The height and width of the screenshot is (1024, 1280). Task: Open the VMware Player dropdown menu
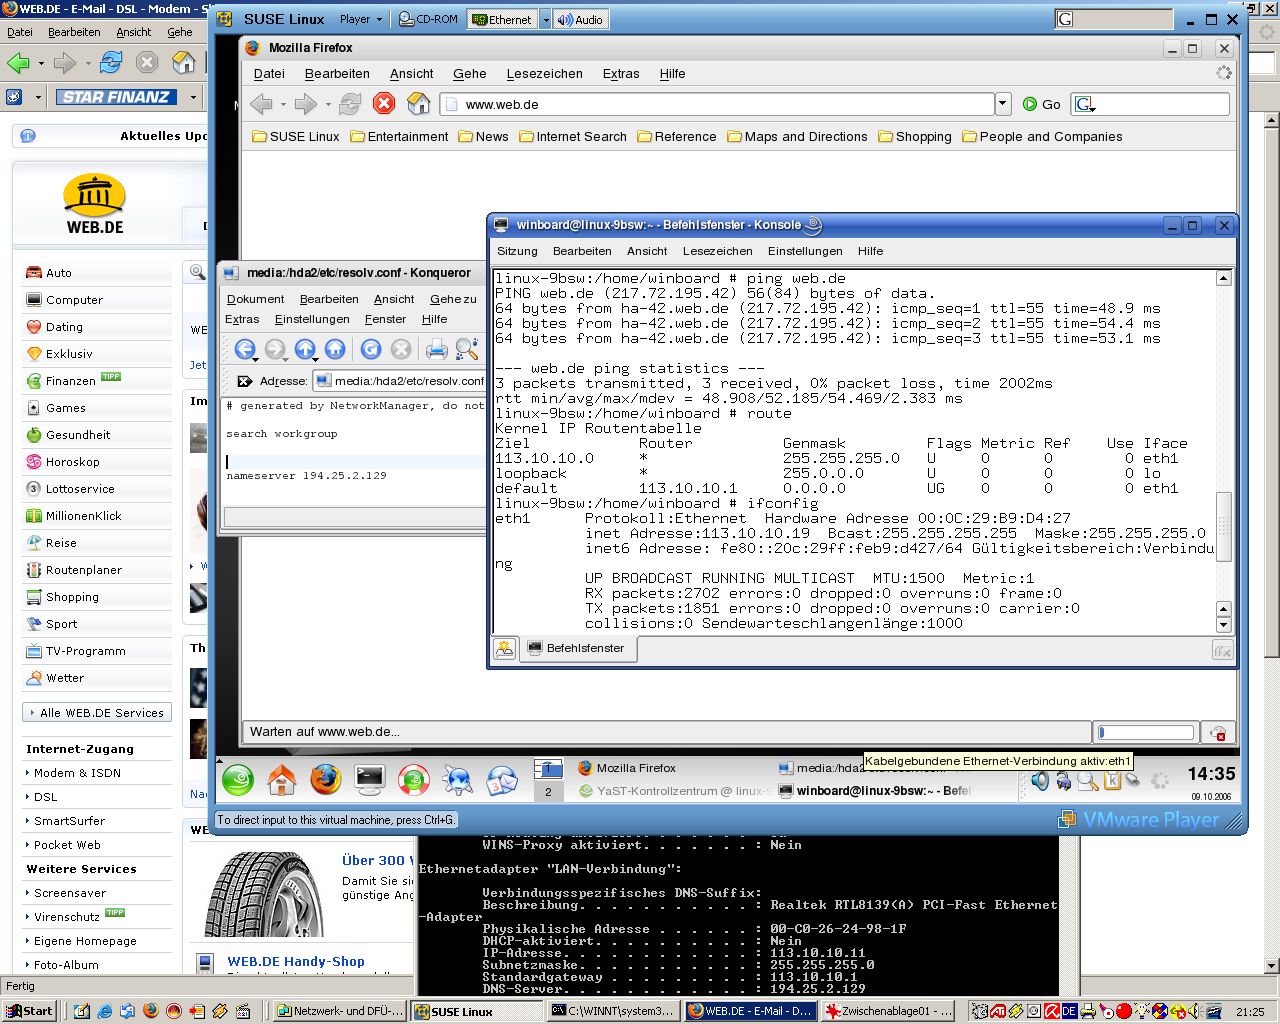[x=361, y=19]
